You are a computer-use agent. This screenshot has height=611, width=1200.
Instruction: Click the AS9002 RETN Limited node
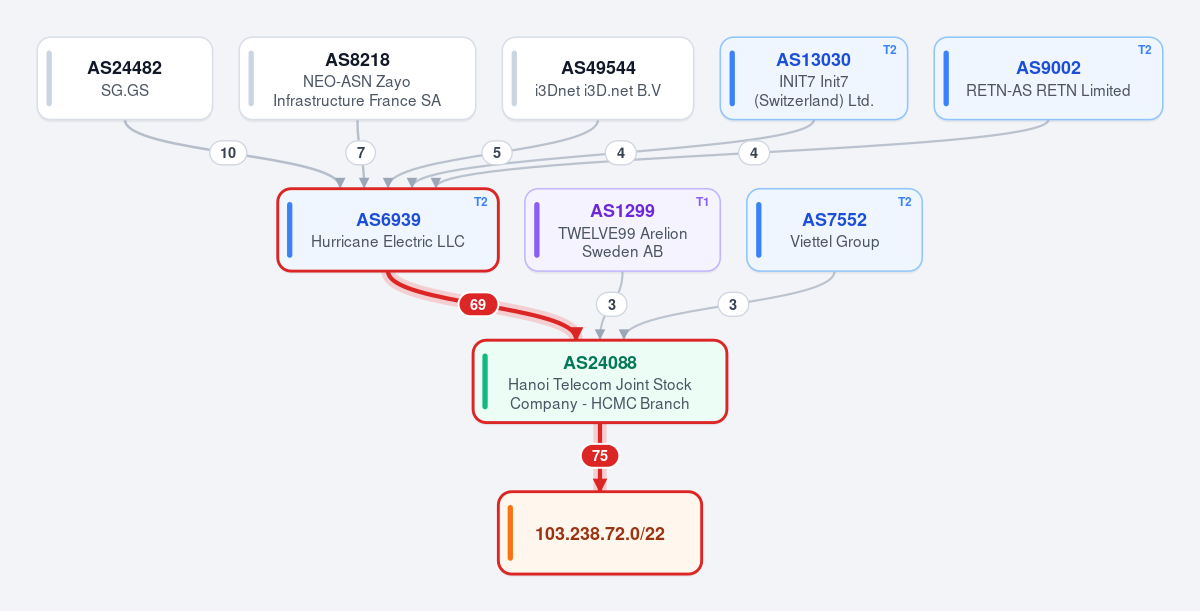click(x=1048, y=79)
